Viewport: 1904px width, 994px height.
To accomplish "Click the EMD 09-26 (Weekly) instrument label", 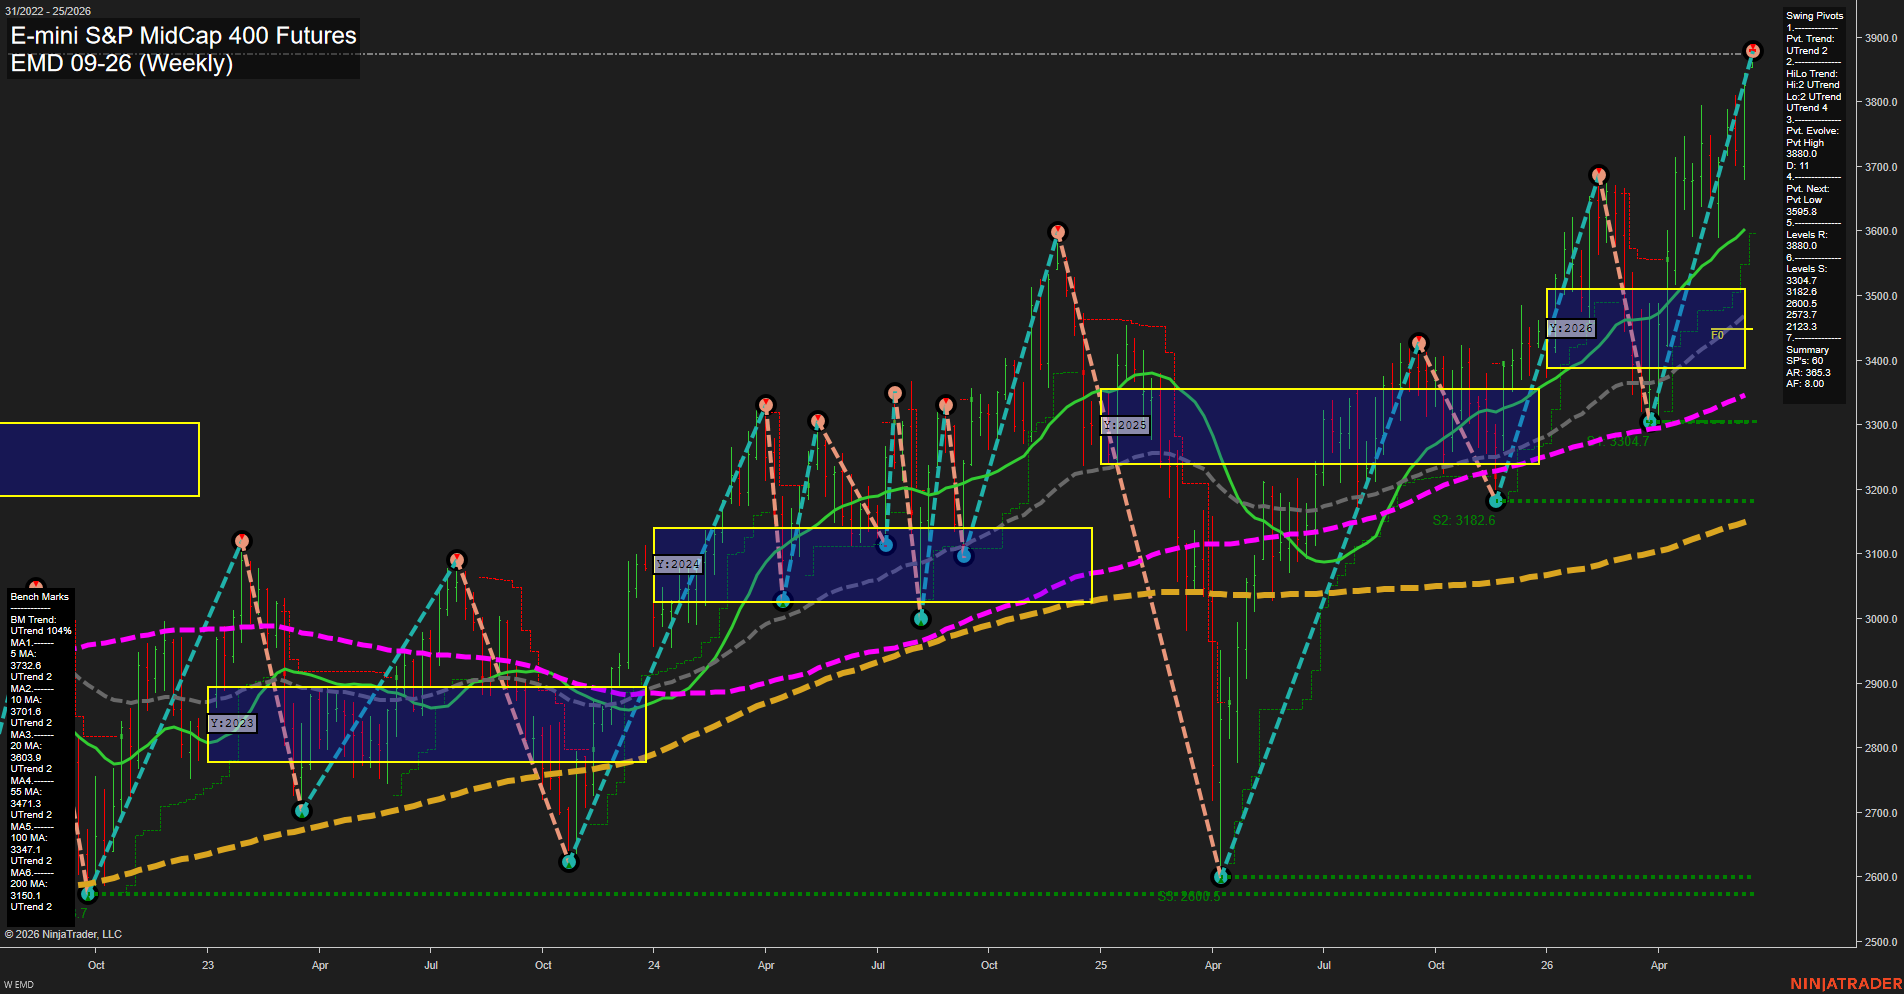I will click(x=121, y=63).
